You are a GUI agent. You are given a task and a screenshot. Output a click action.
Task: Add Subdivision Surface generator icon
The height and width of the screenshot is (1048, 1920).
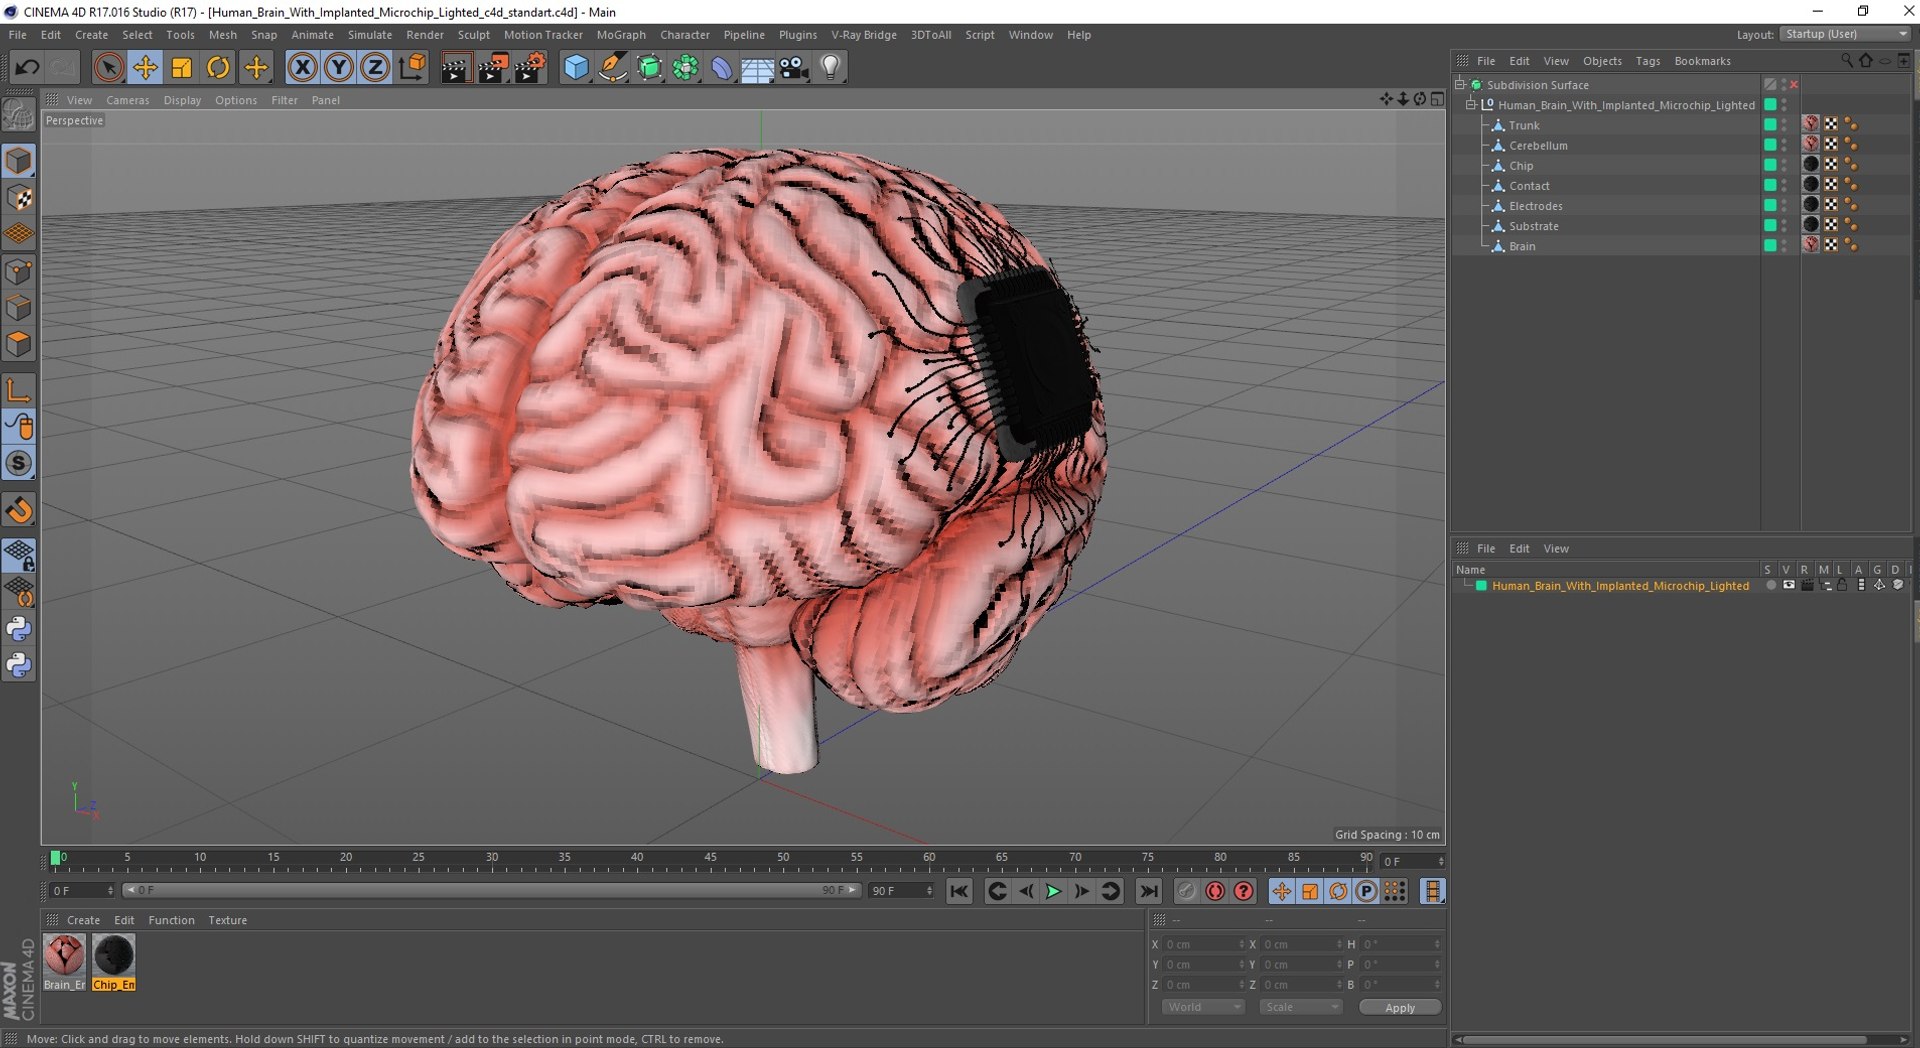[649, 67]
